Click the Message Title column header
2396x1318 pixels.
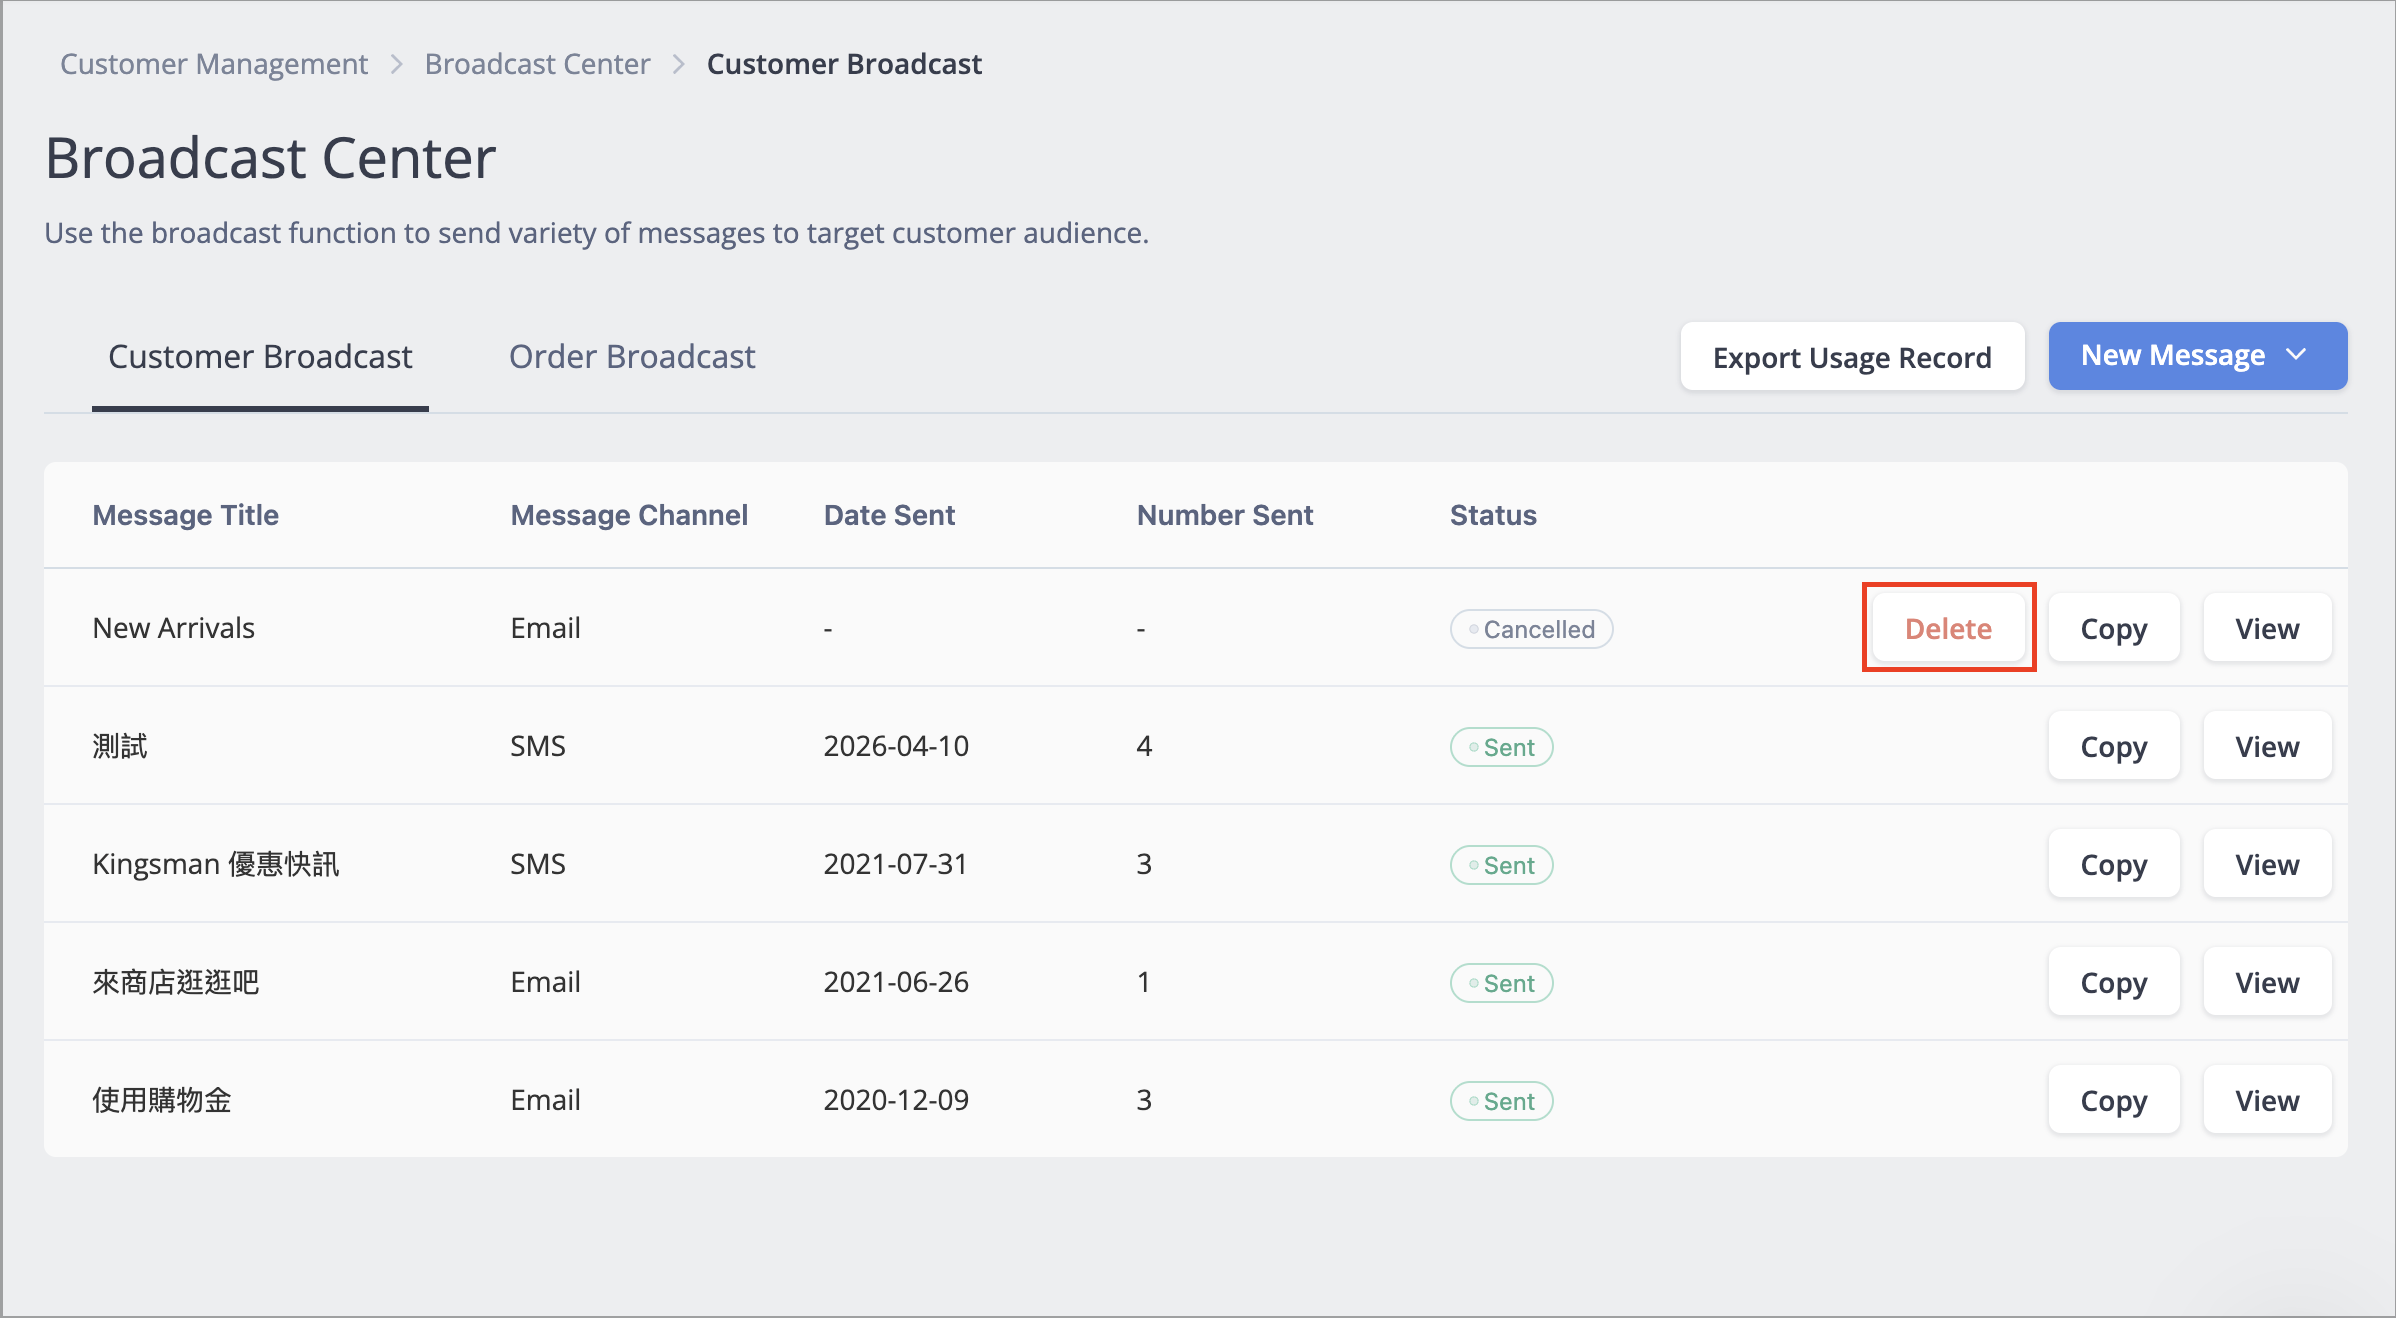pos(185,515)
